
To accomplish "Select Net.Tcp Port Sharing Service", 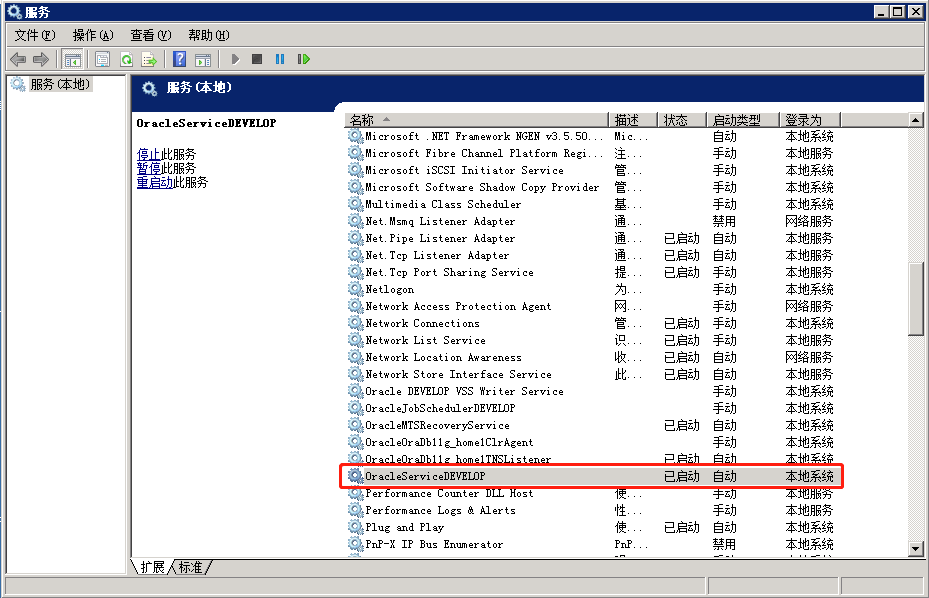I will coord(449,272).
